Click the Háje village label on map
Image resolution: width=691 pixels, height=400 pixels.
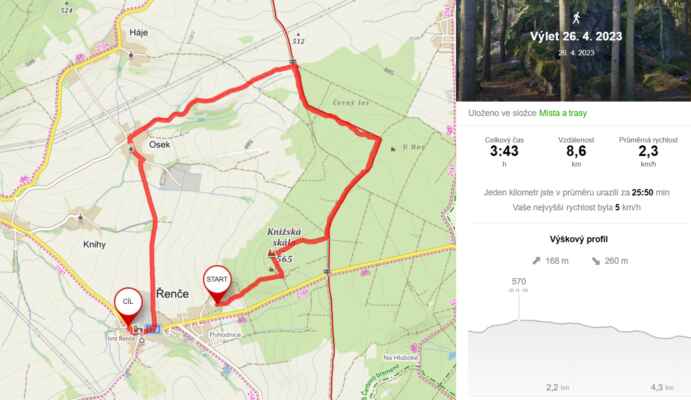tap(138, 33)
